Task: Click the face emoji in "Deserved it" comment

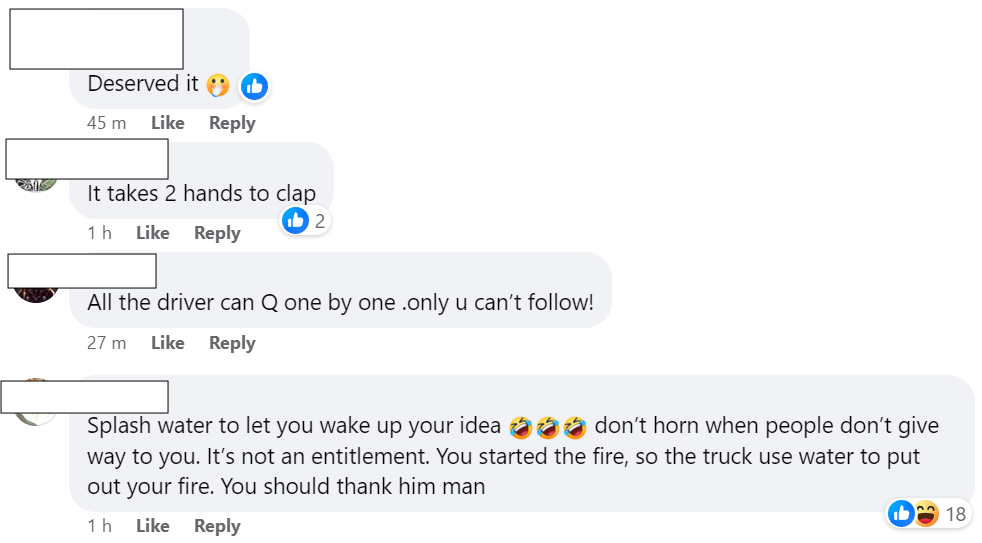Action: [217, 86]
